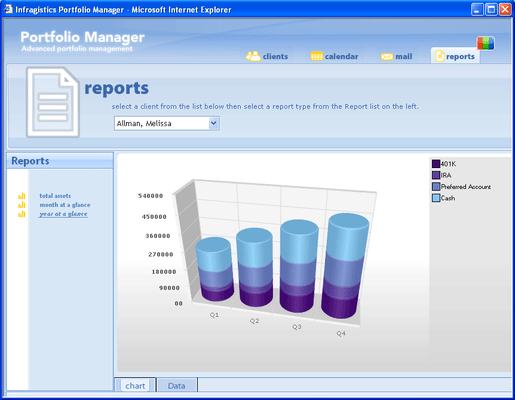
Task: Click the Internet Explorer page icon in title bar
Action: (8, 9)
